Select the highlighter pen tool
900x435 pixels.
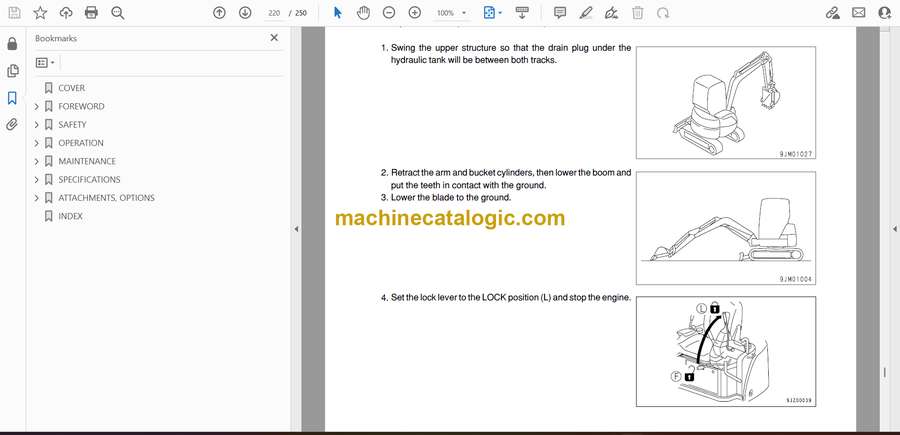tap(585, 13)
